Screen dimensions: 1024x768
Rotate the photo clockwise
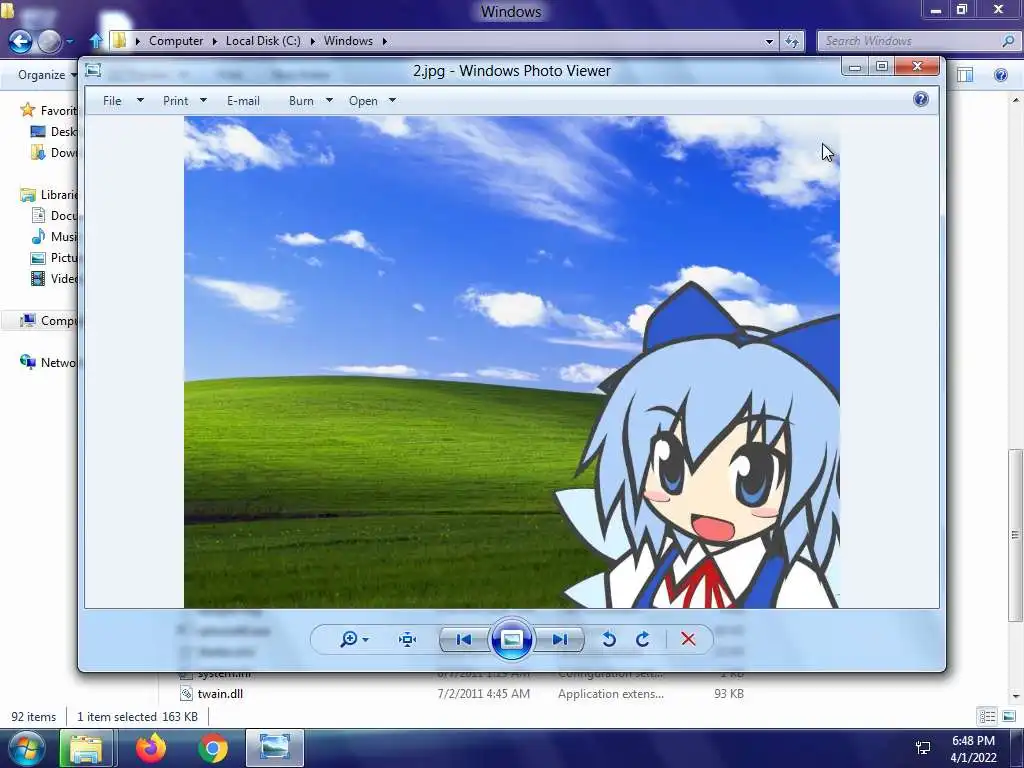coord(643,639)
